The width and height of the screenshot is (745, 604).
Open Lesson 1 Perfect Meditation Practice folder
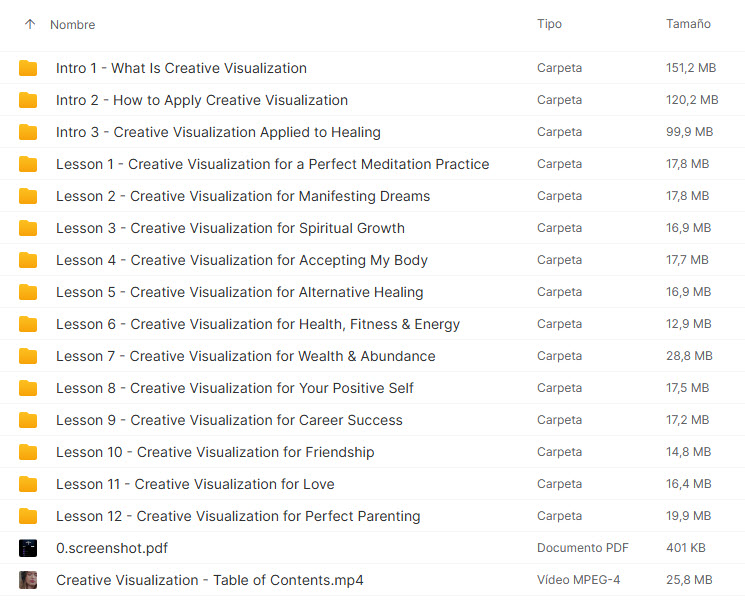(272, 164)
